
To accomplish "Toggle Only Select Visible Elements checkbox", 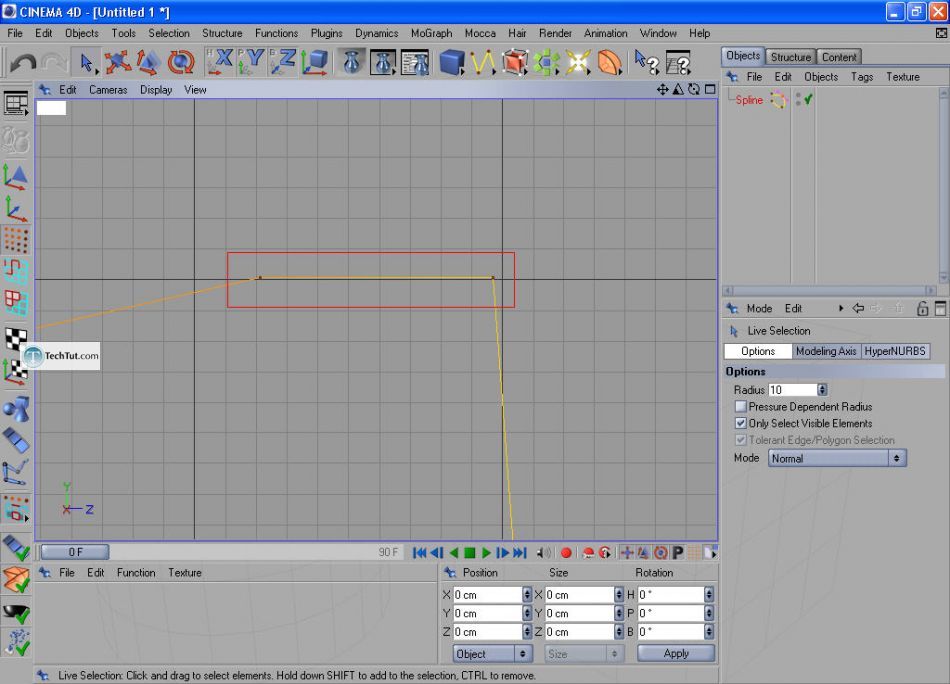I will [x=740, y=423].
